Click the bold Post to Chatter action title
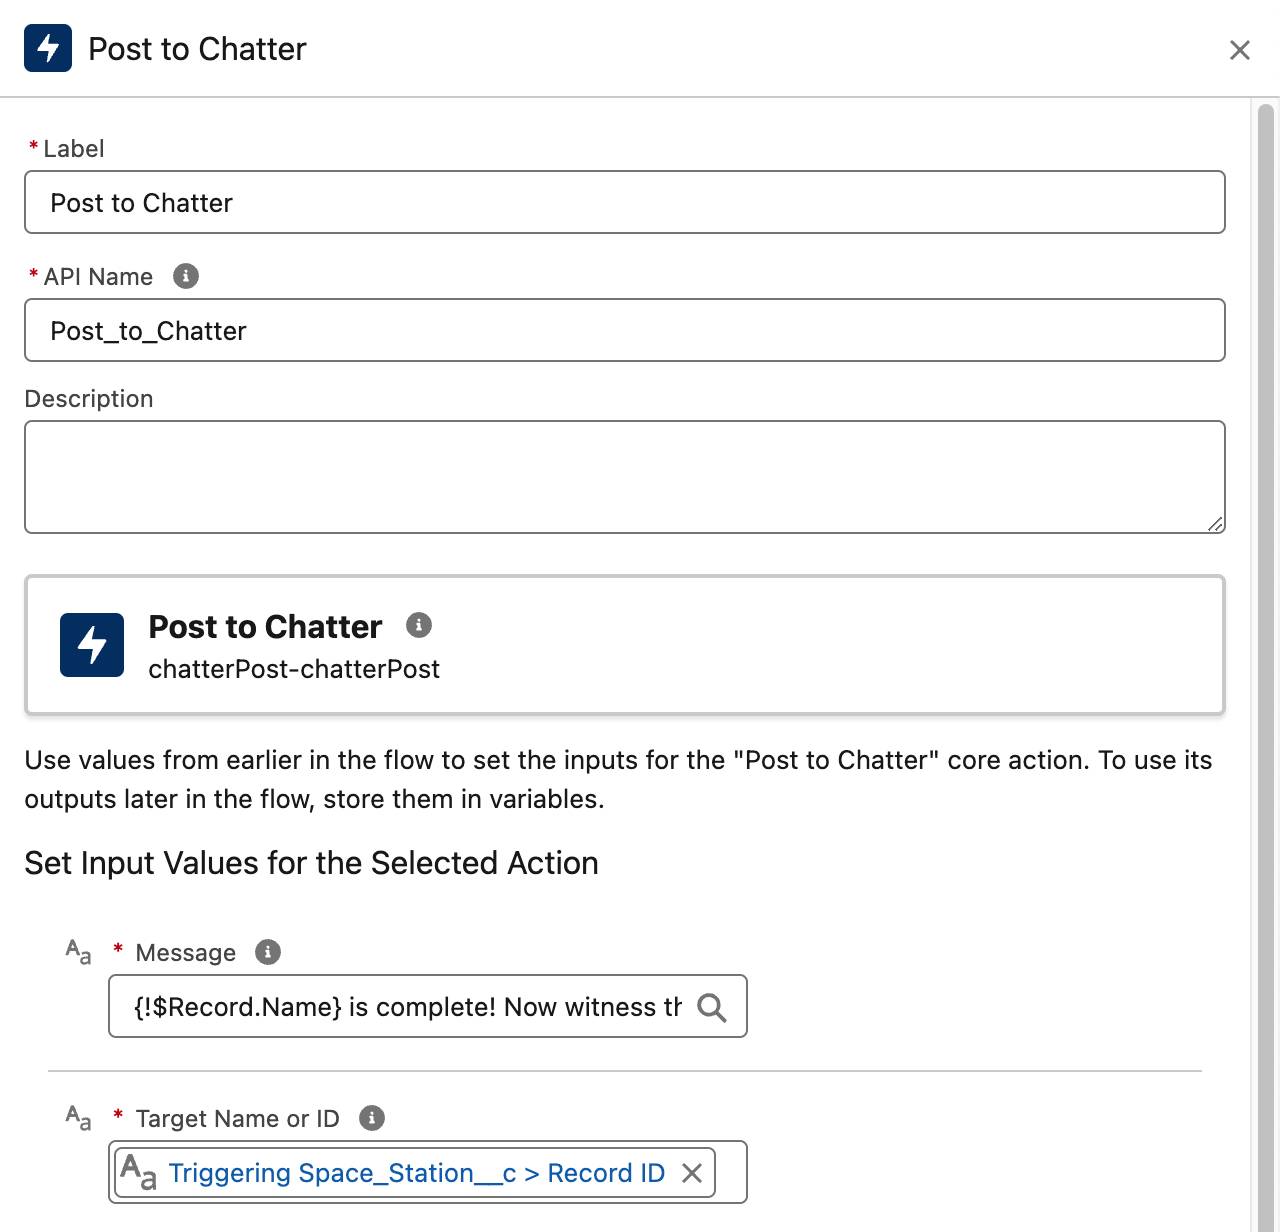 pyautogui.click(x=265, y=626)
